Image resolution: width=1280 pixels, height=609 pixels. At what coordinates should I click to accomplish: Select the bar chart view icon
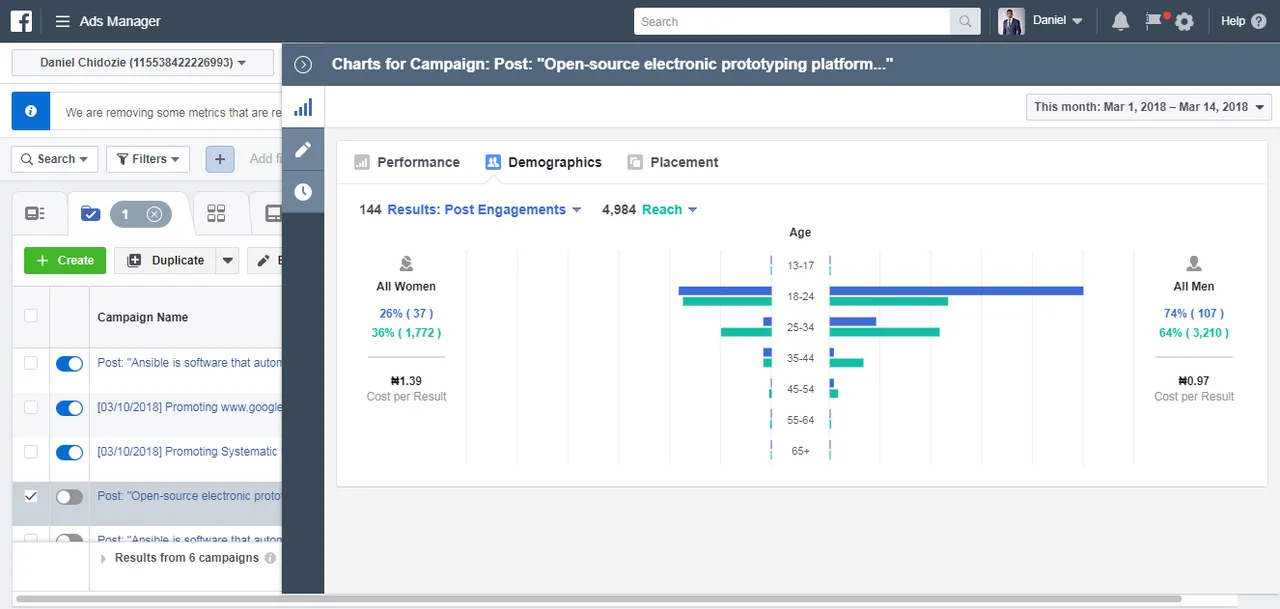click(x=303, y=107)
